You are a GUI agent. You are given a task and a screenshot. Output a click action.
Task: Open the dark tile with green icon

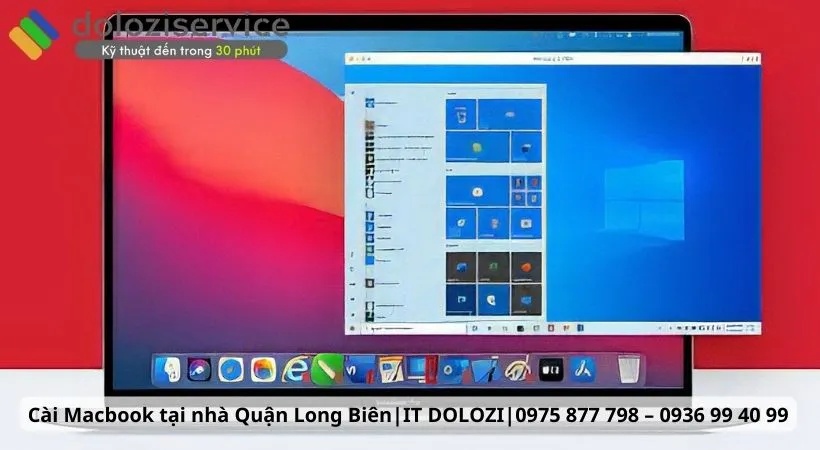494,267
